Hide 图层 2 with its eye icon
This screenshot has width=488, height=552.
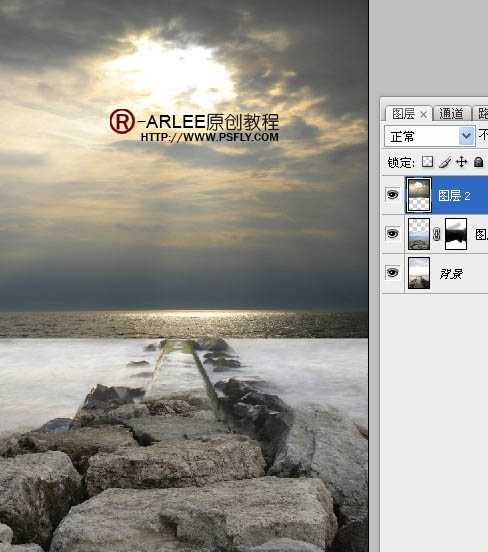pyautogui.click(x=393, y=195)
